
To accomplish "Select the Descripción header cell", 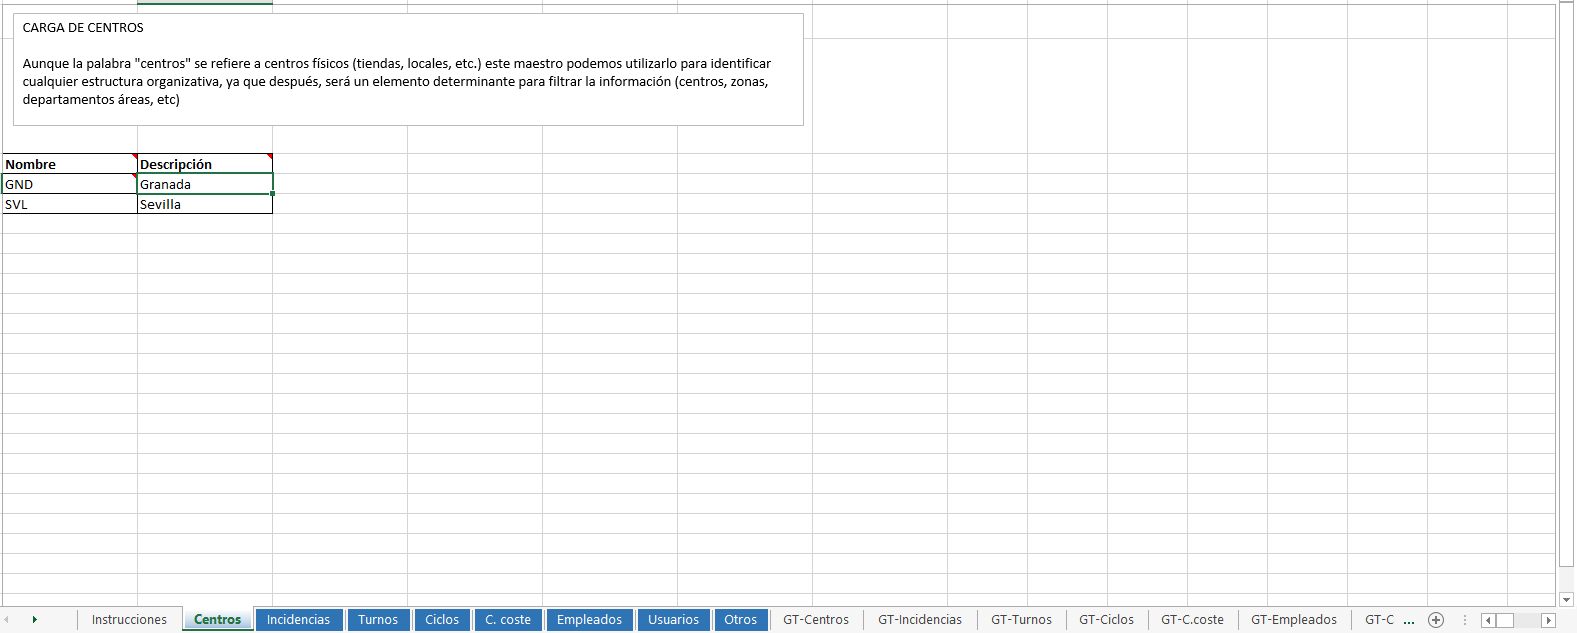I will [x=205, y=164].
